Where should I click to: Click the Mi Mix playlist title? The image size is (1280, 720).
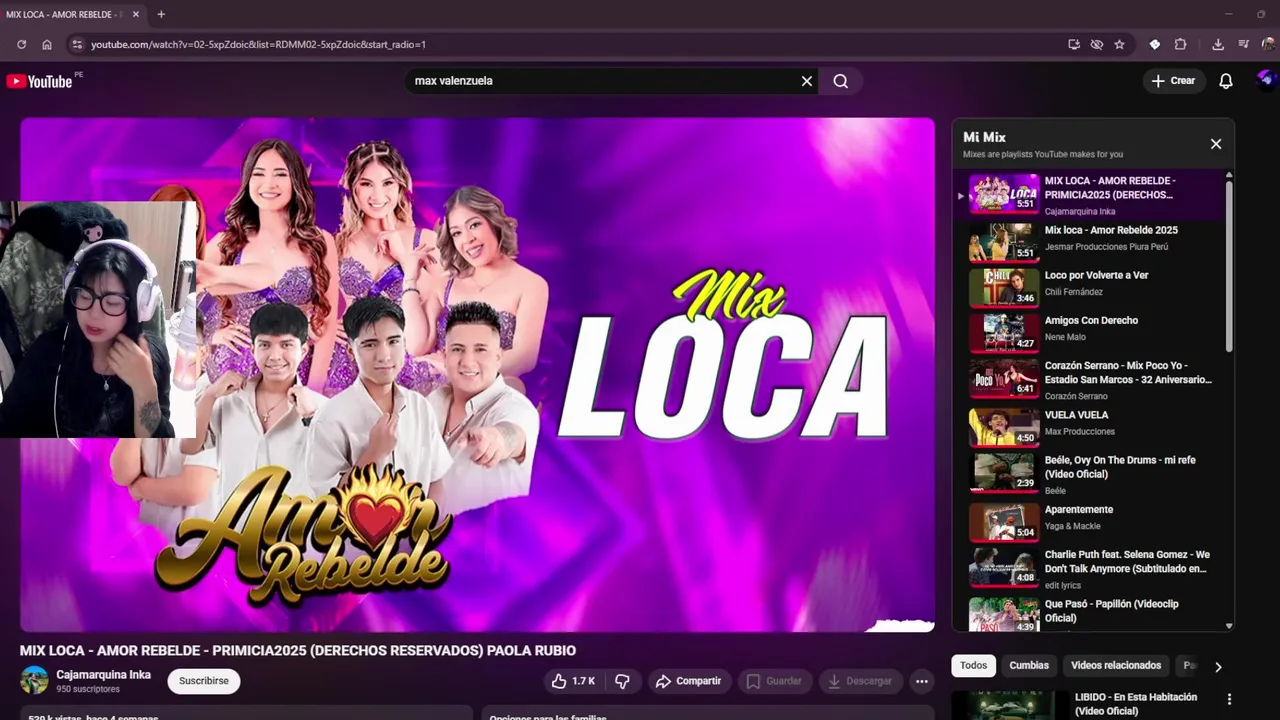tap(984, 137)
